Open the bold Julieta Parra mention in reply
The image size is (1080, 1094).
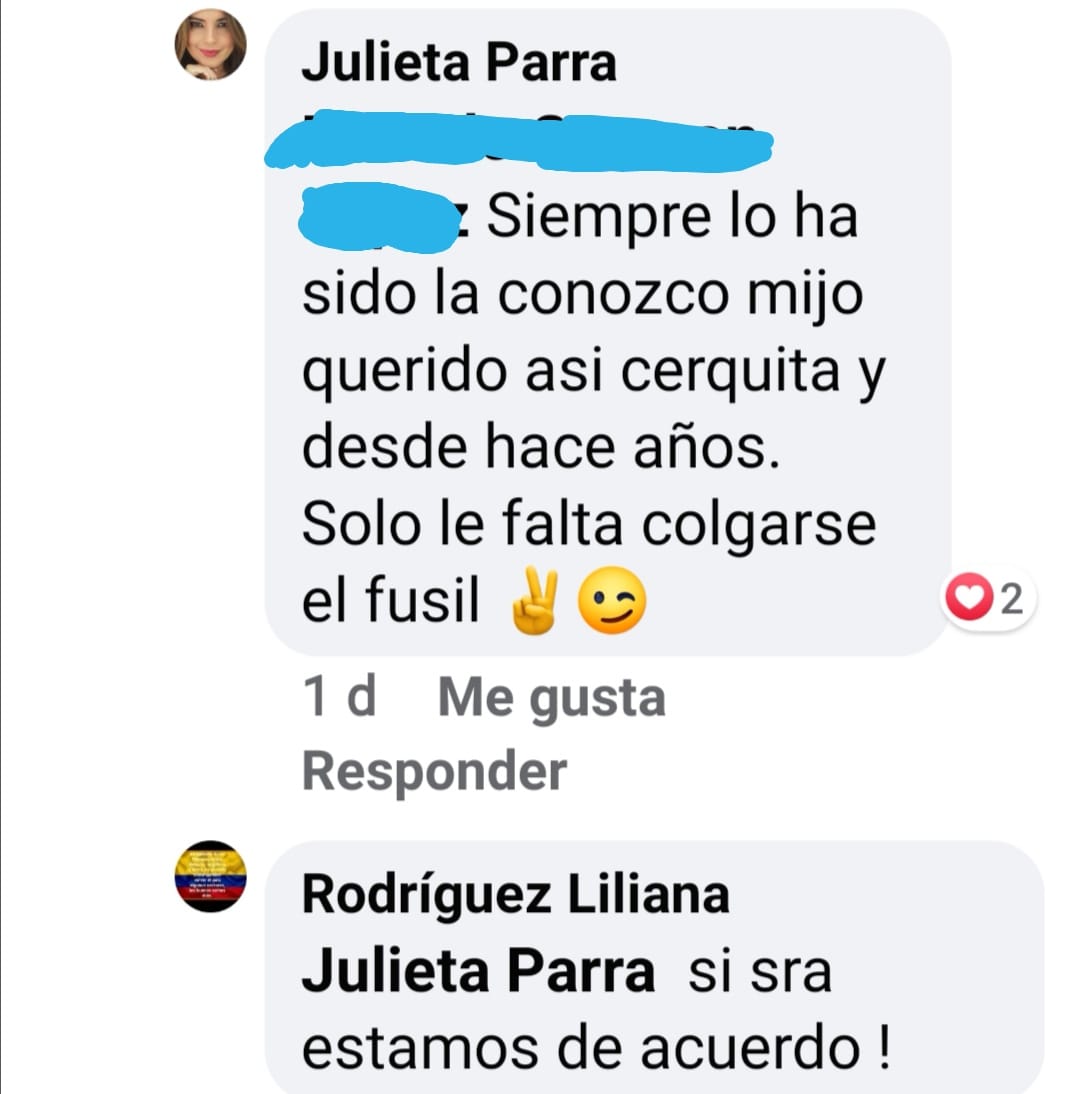(x=479, y=971)
